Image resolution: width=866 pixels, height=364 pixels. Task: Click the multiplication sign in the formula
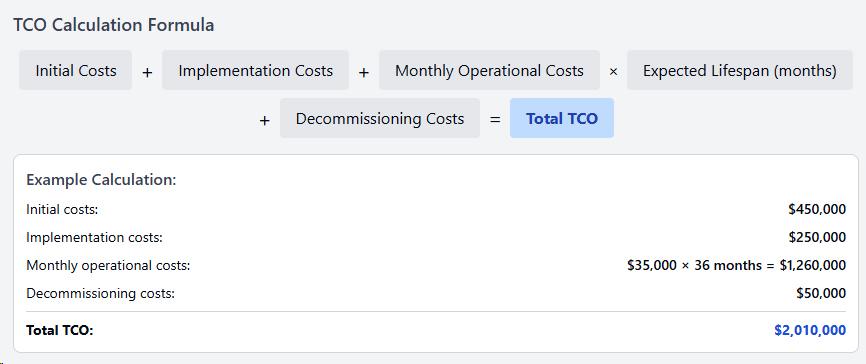[x=613, y=72]
